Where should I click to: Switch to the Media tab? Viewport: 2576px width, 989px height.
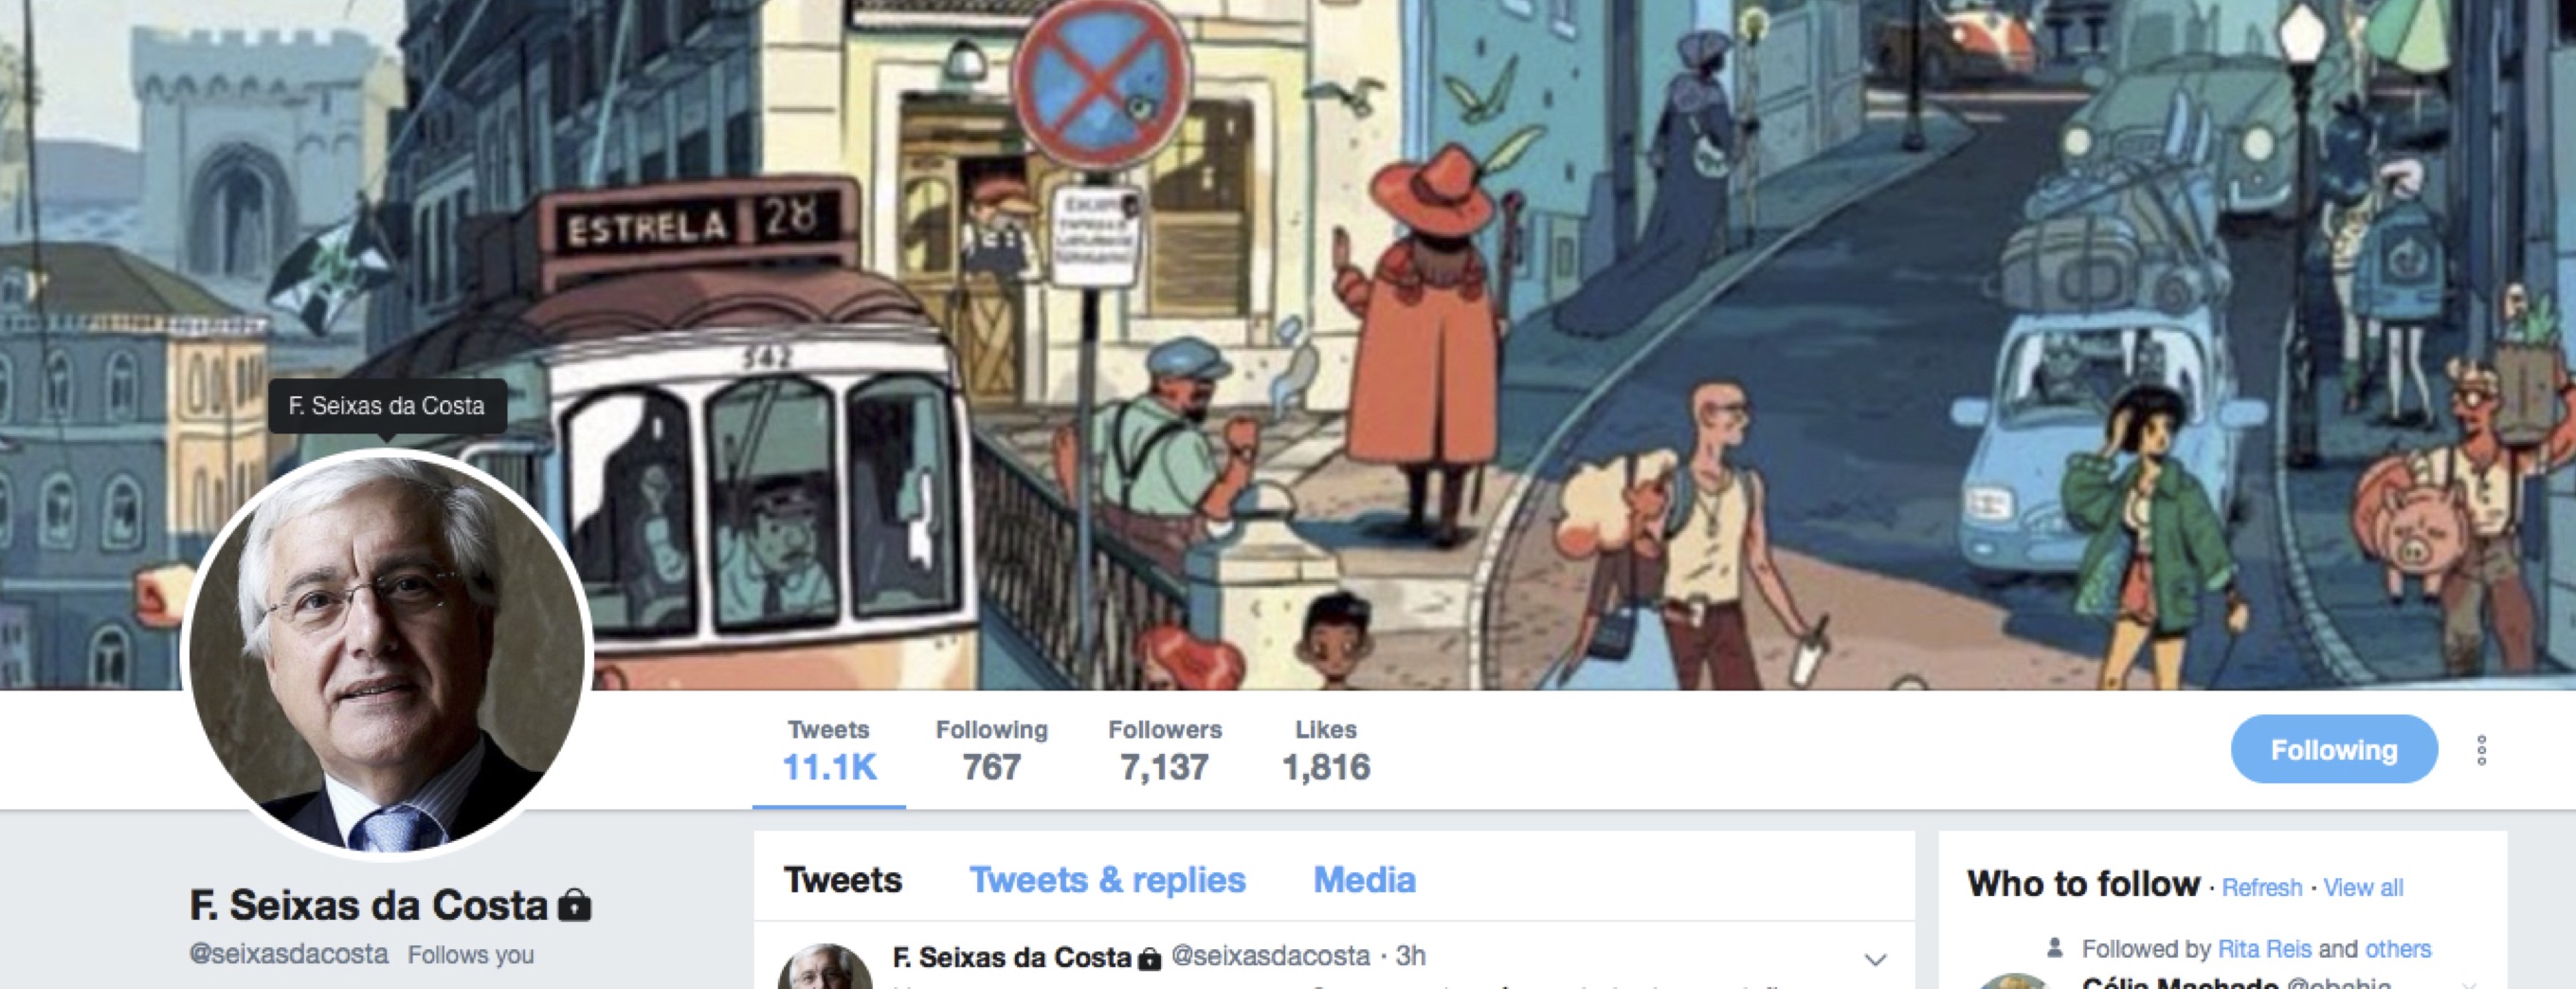coord(1364,880)
